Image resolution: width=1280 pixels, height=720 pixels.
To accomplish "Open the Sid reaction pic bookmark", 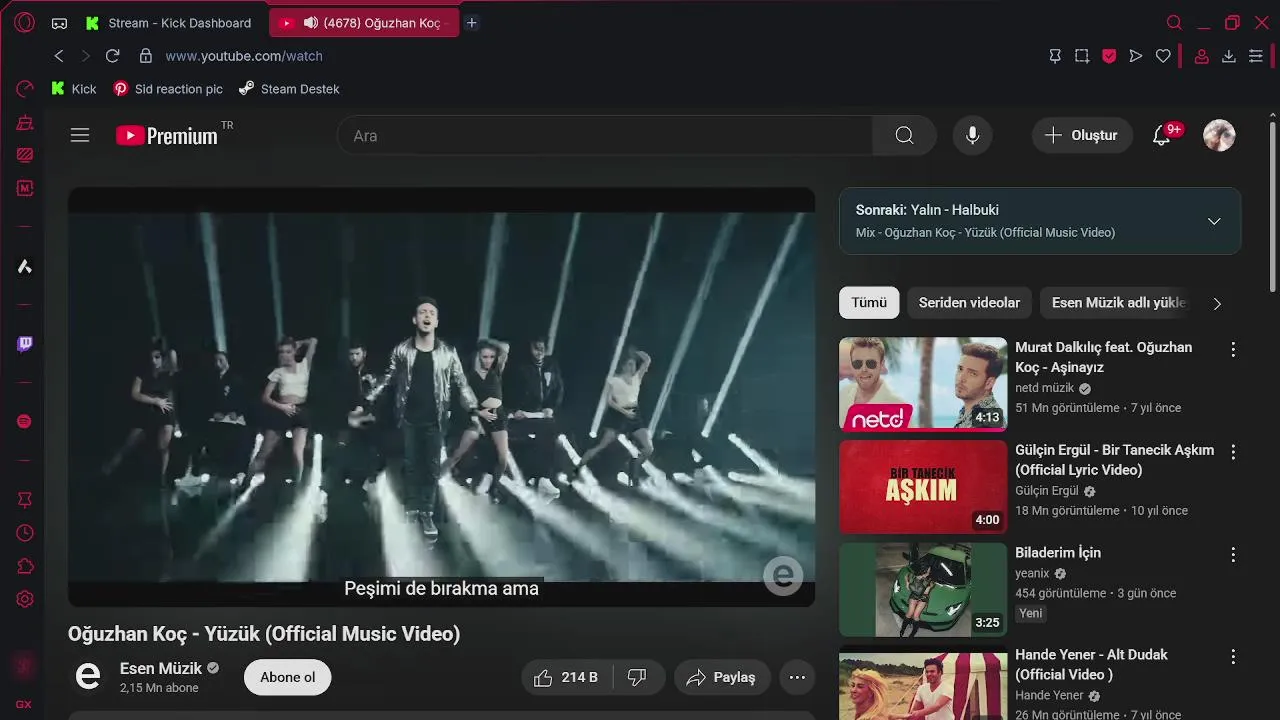I will point(168,89).
